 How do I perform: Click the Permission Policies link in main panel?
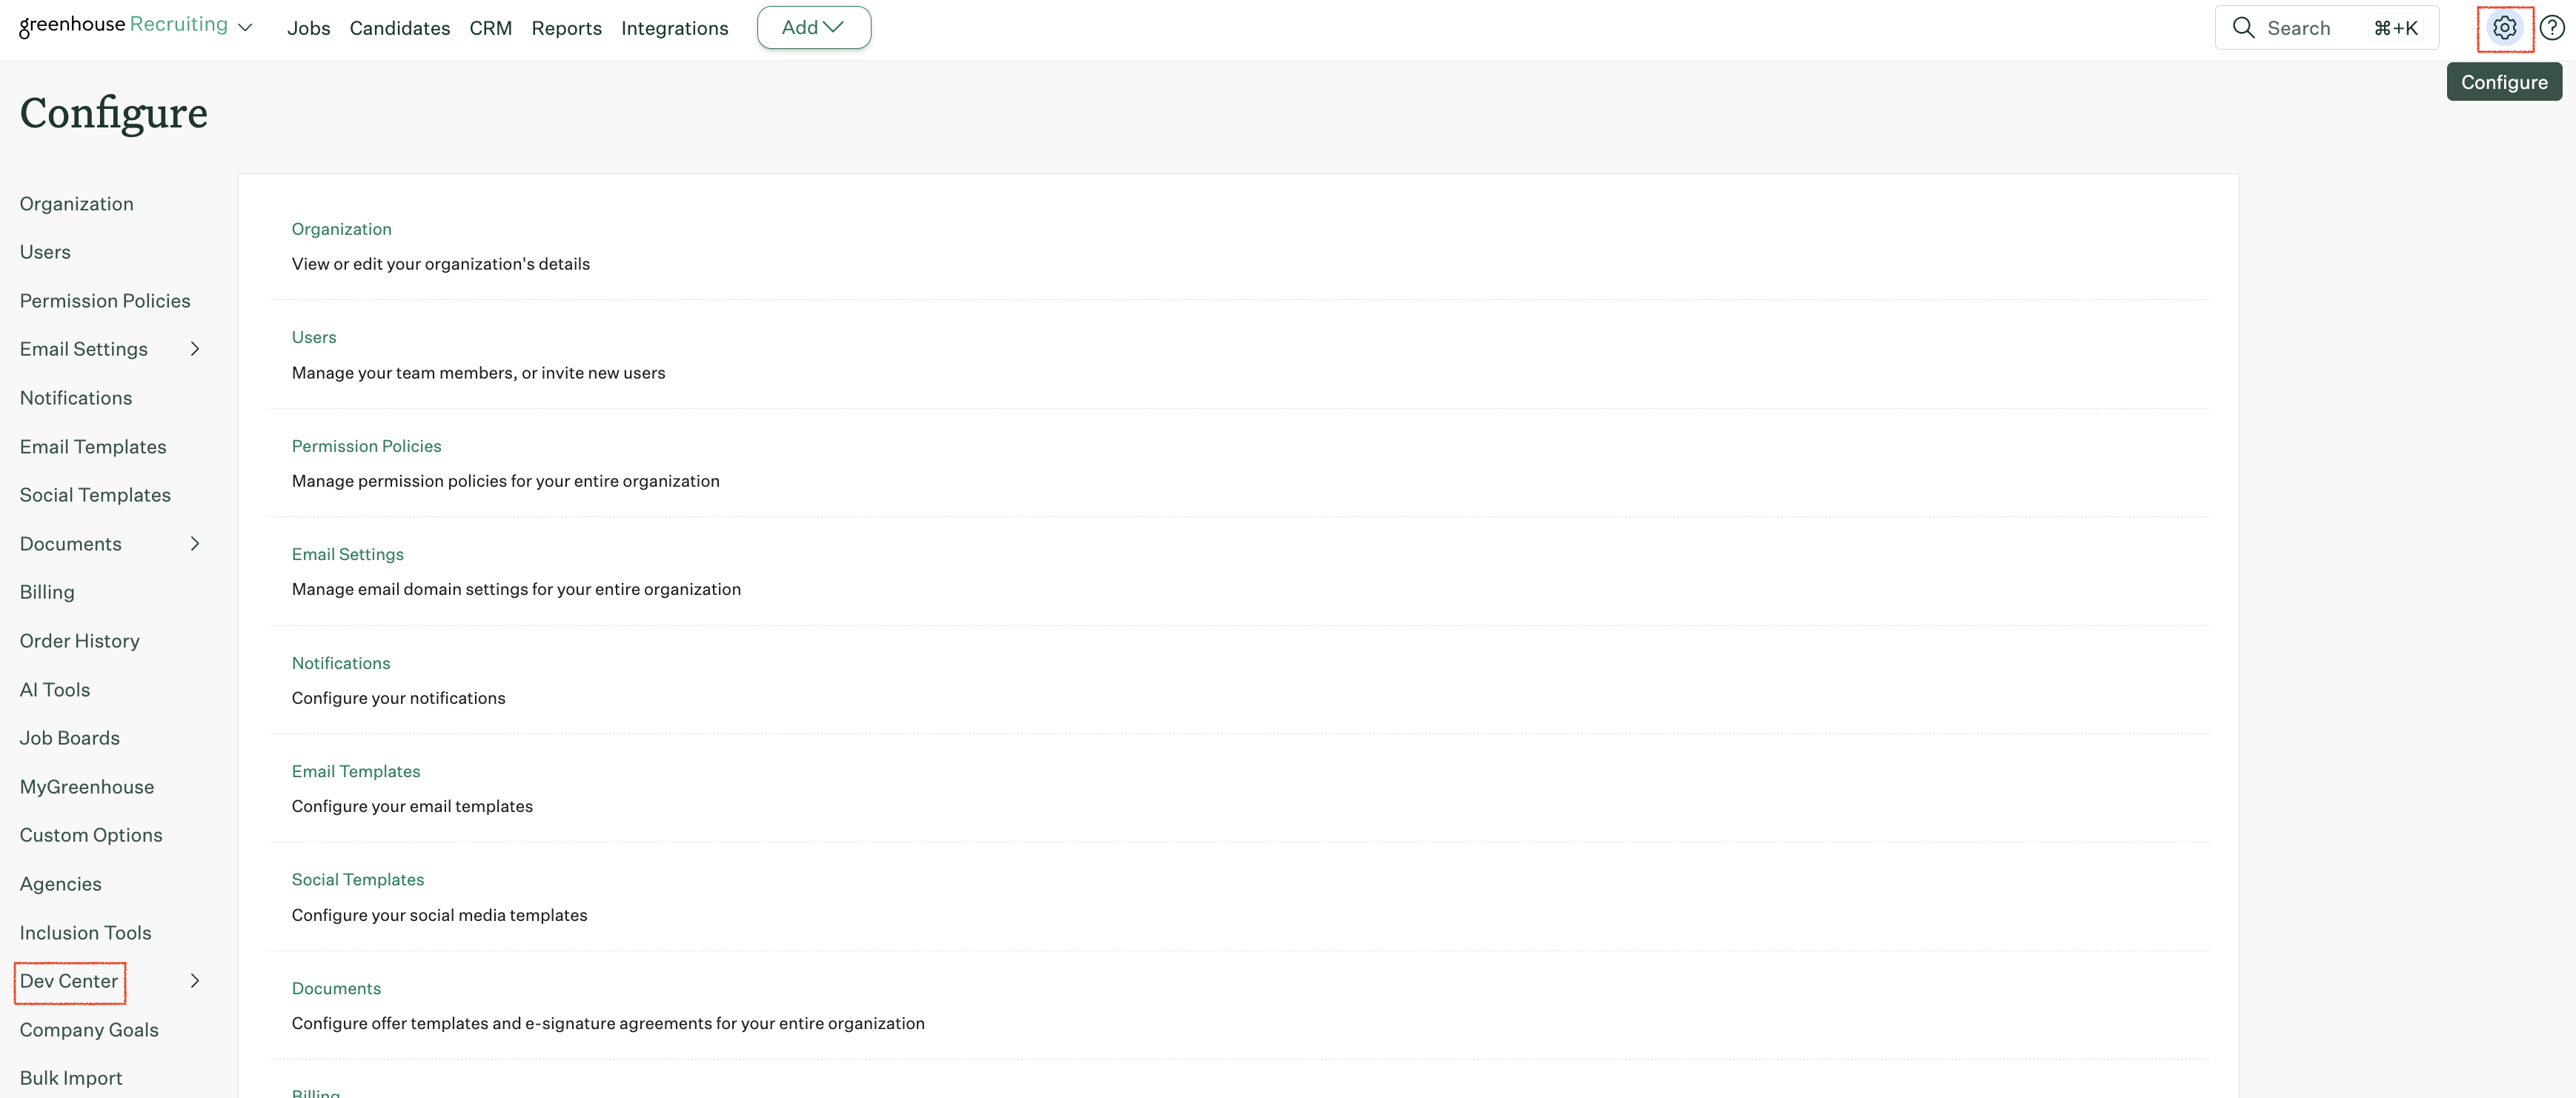pyautogui.click(x=366, y=446)
